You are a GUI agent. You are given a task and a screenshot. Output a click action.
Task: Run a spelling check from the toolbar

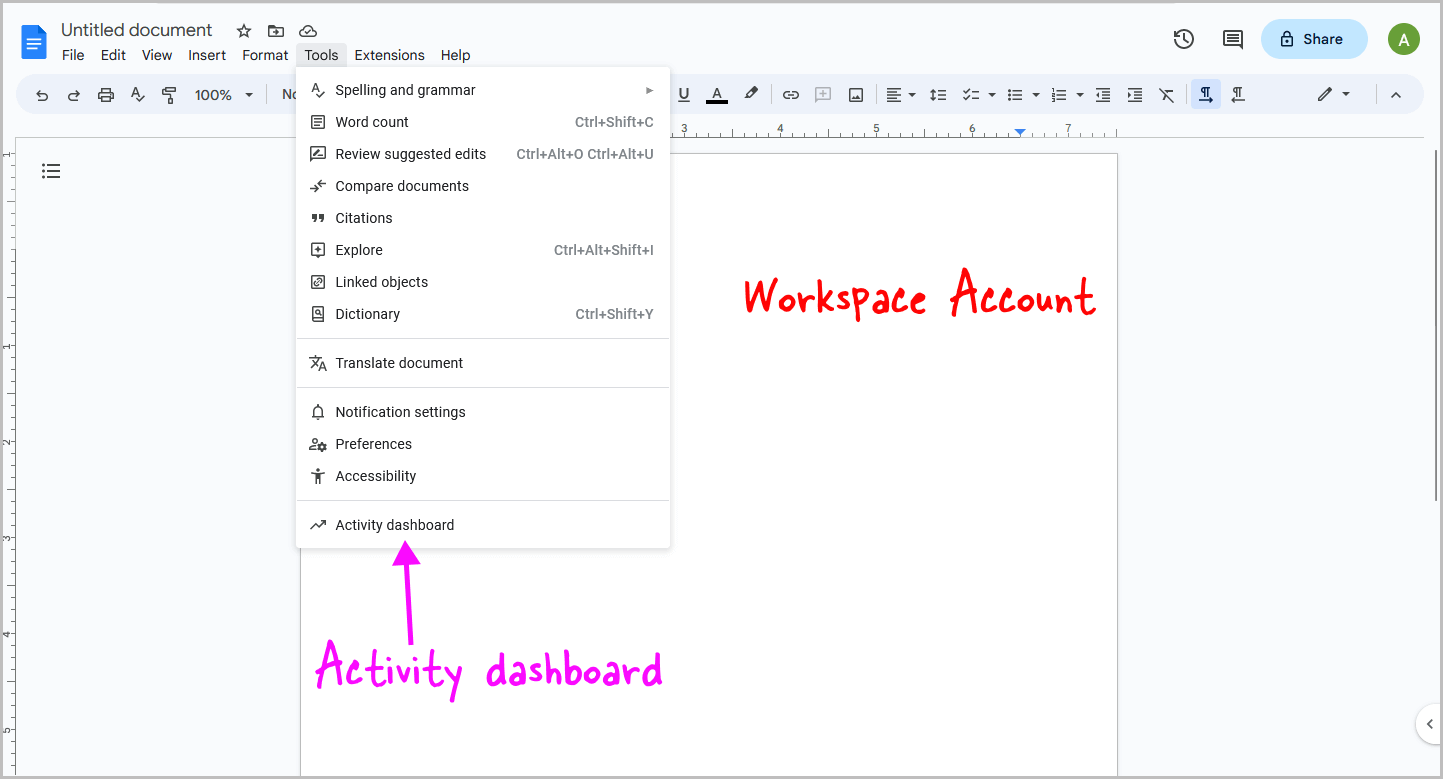click(138, 94)
